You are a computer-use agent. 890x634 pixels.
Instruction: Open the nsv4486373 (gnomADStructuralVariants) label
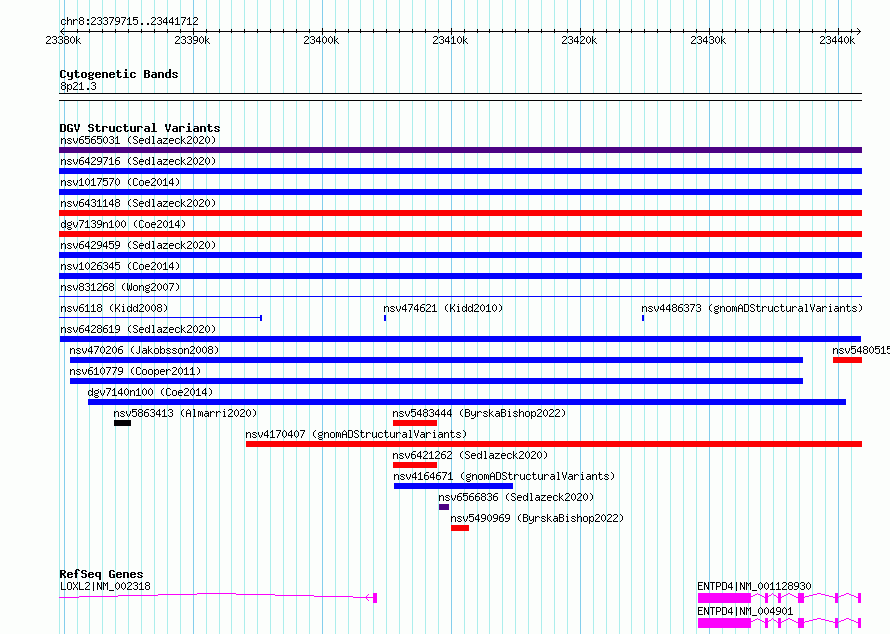(x=752, y=308)
